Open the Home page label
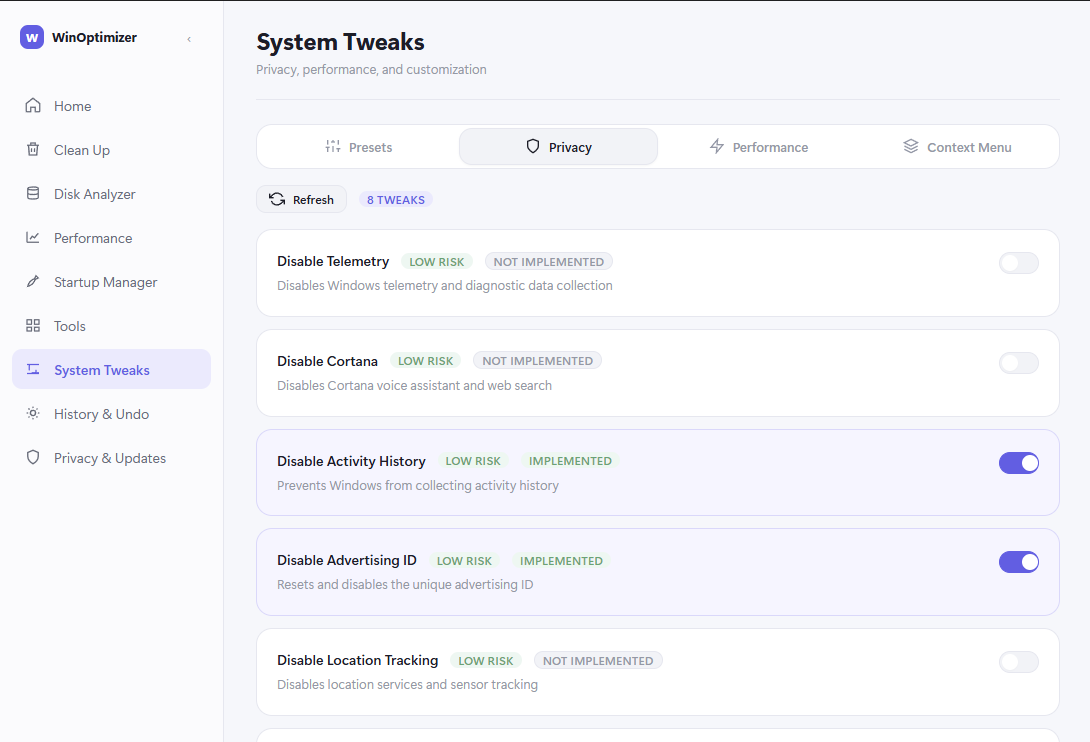Viewport: 1090px width, 742px height. pos(72,106)
